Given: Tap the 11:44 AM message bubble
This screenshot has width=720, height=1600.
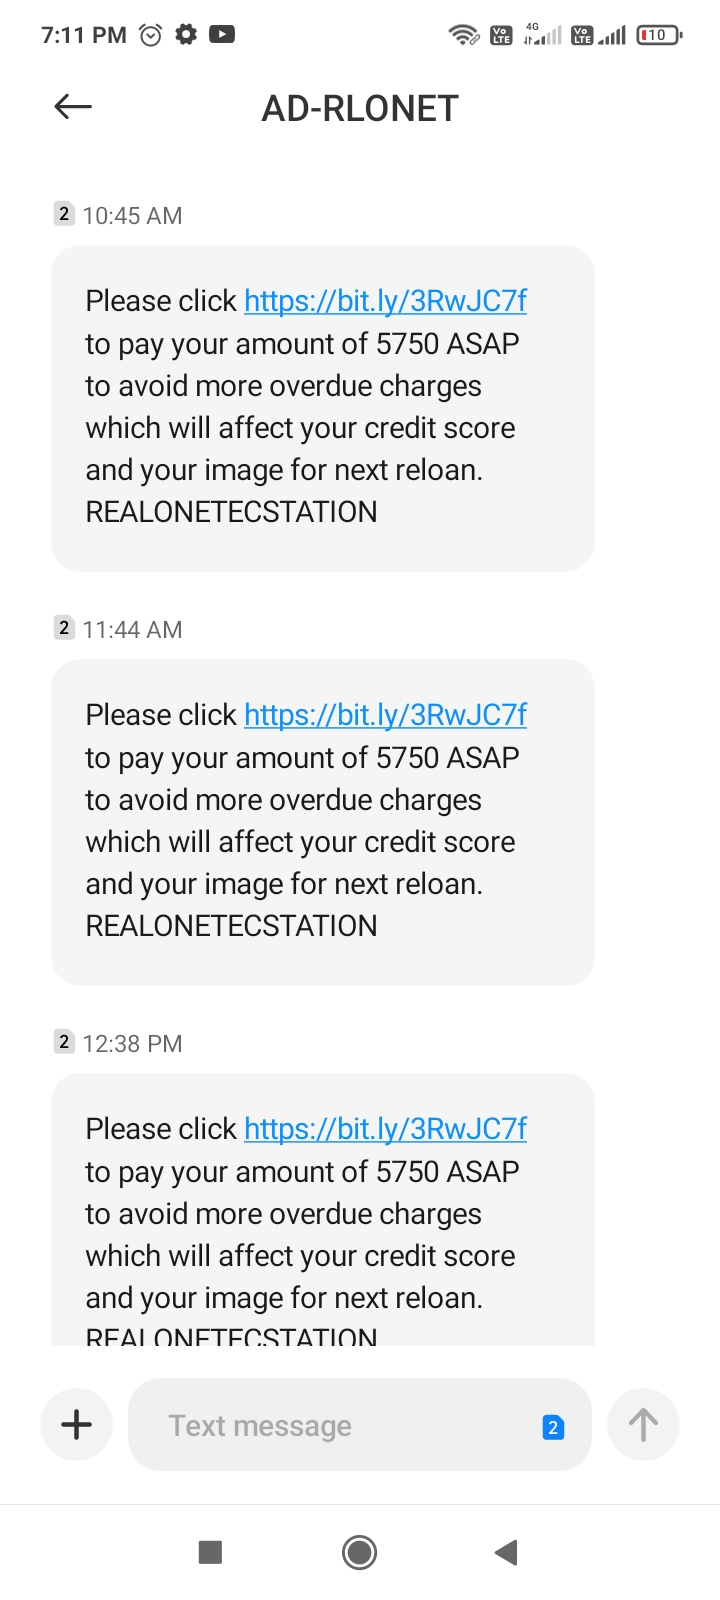Looking at the screenshot, I should [322, 822].
